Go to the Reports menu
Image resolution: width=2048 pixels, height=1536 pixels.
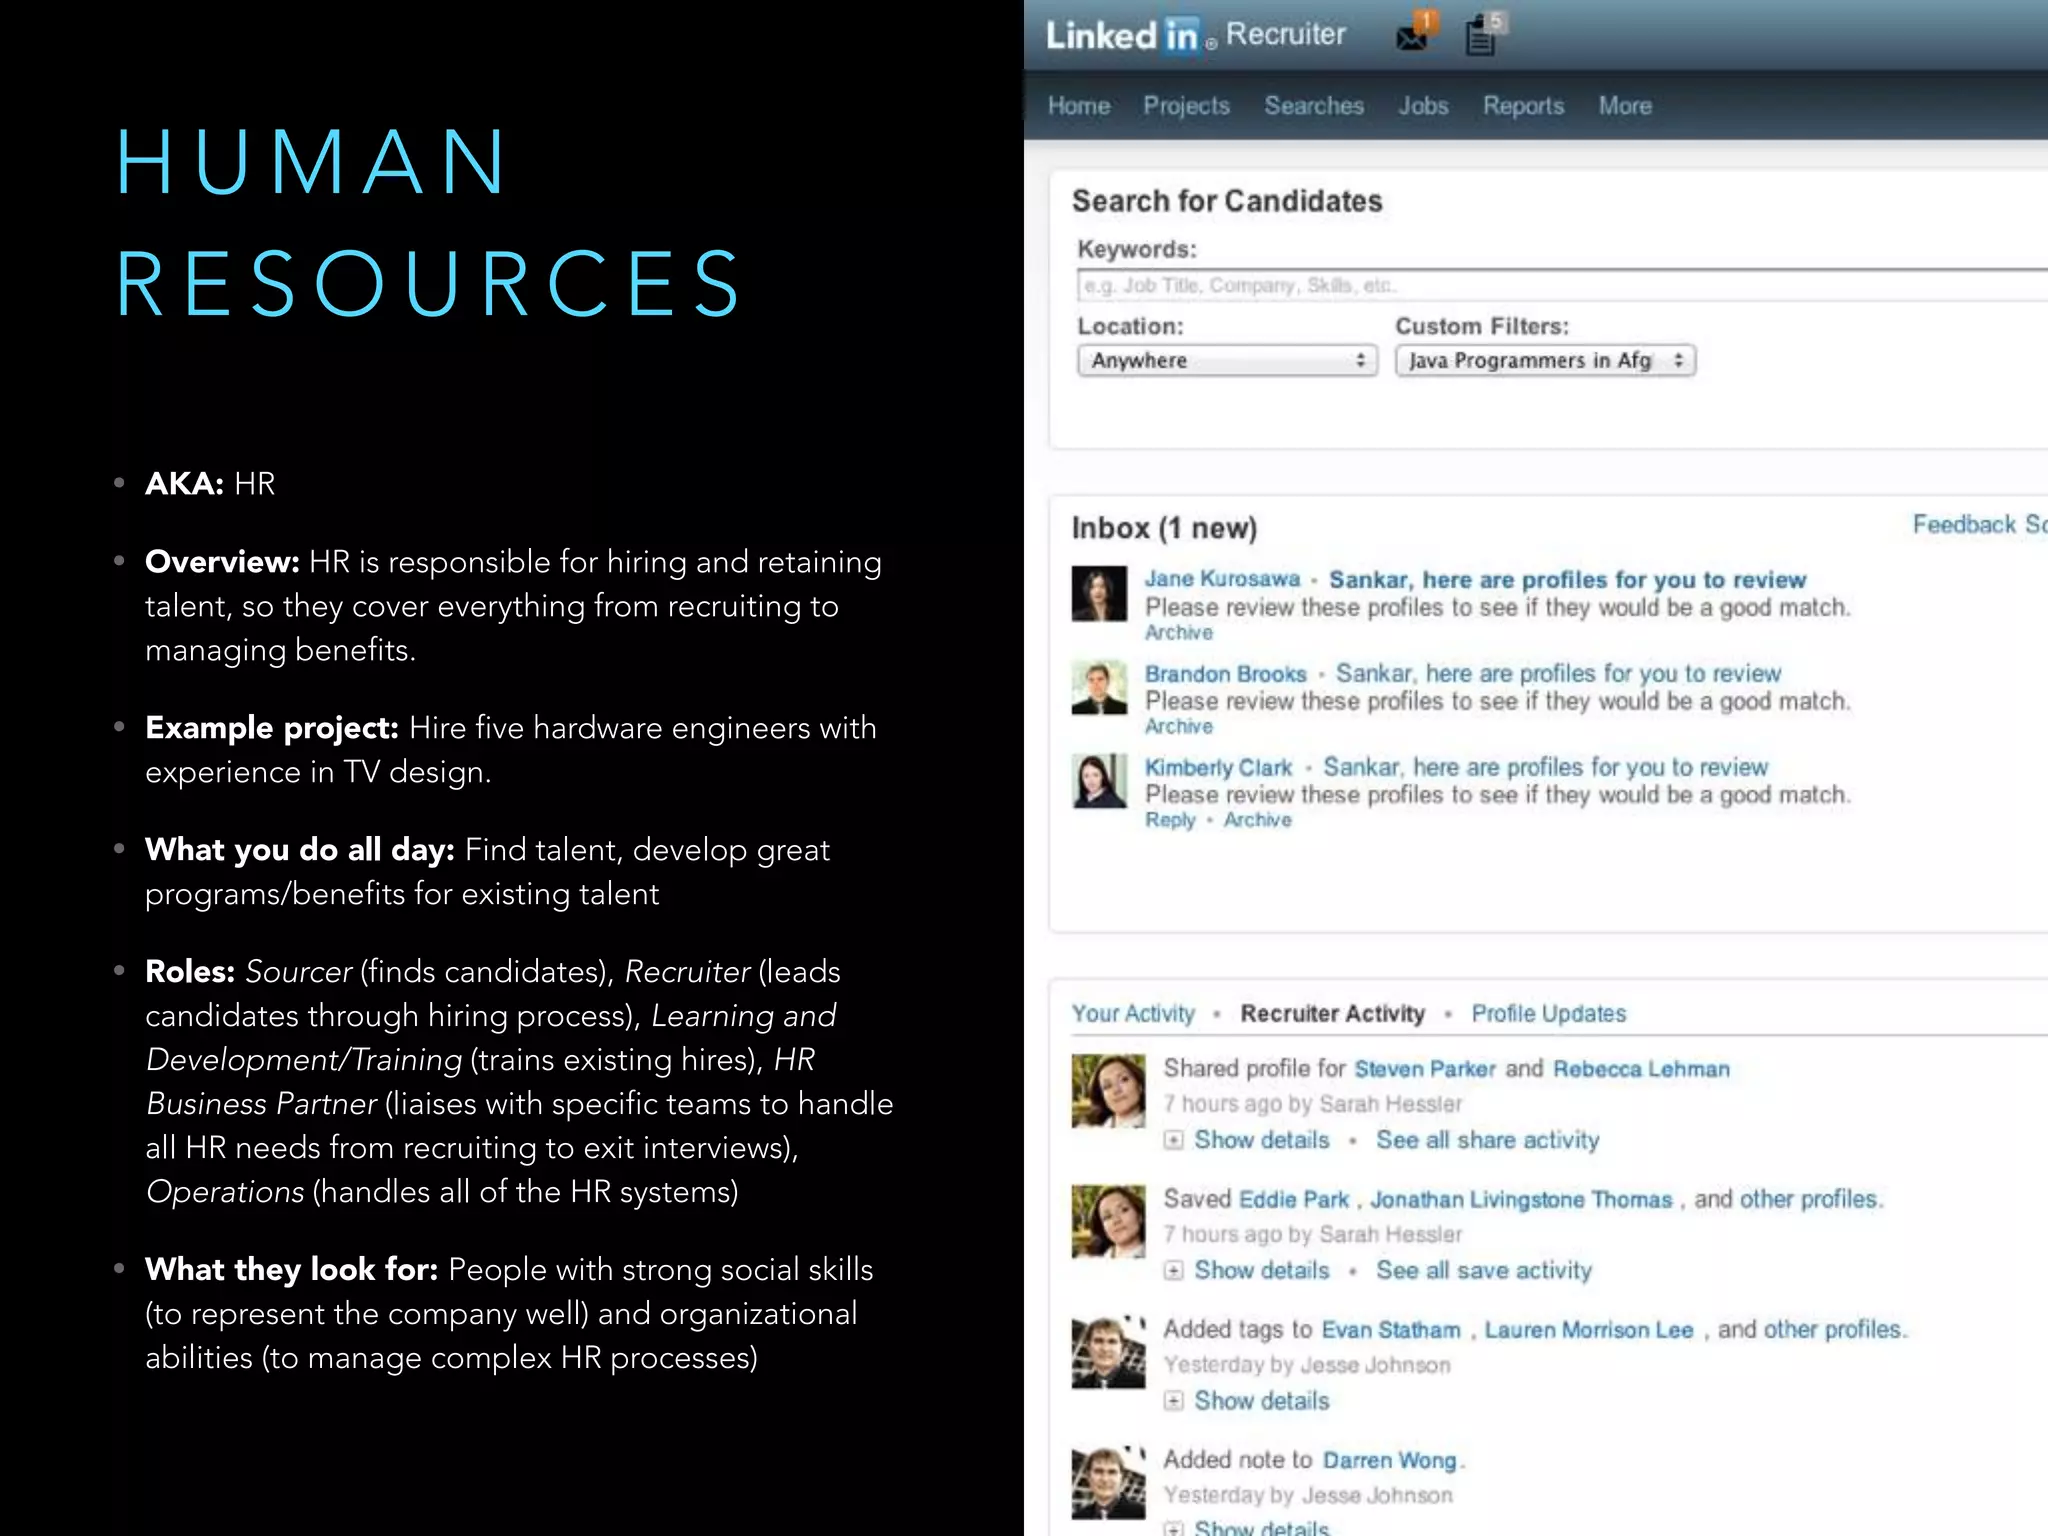coord(1522,106)
